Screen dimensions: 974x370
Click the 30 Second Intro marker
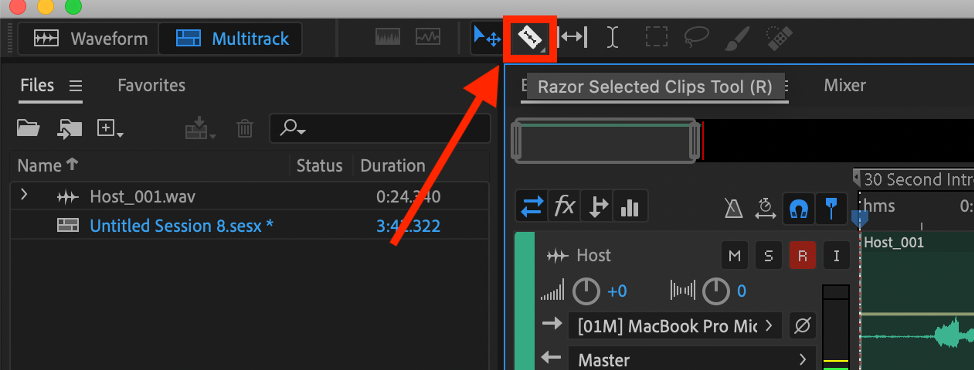tap(917, 180)
